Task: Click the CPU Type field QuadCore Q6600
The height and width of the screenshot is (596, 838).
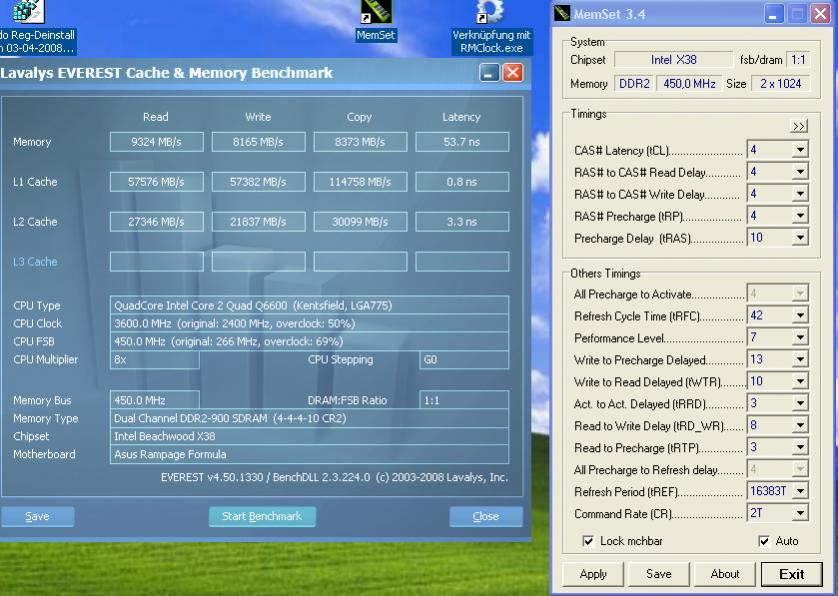Action: [x=309, y=305]
